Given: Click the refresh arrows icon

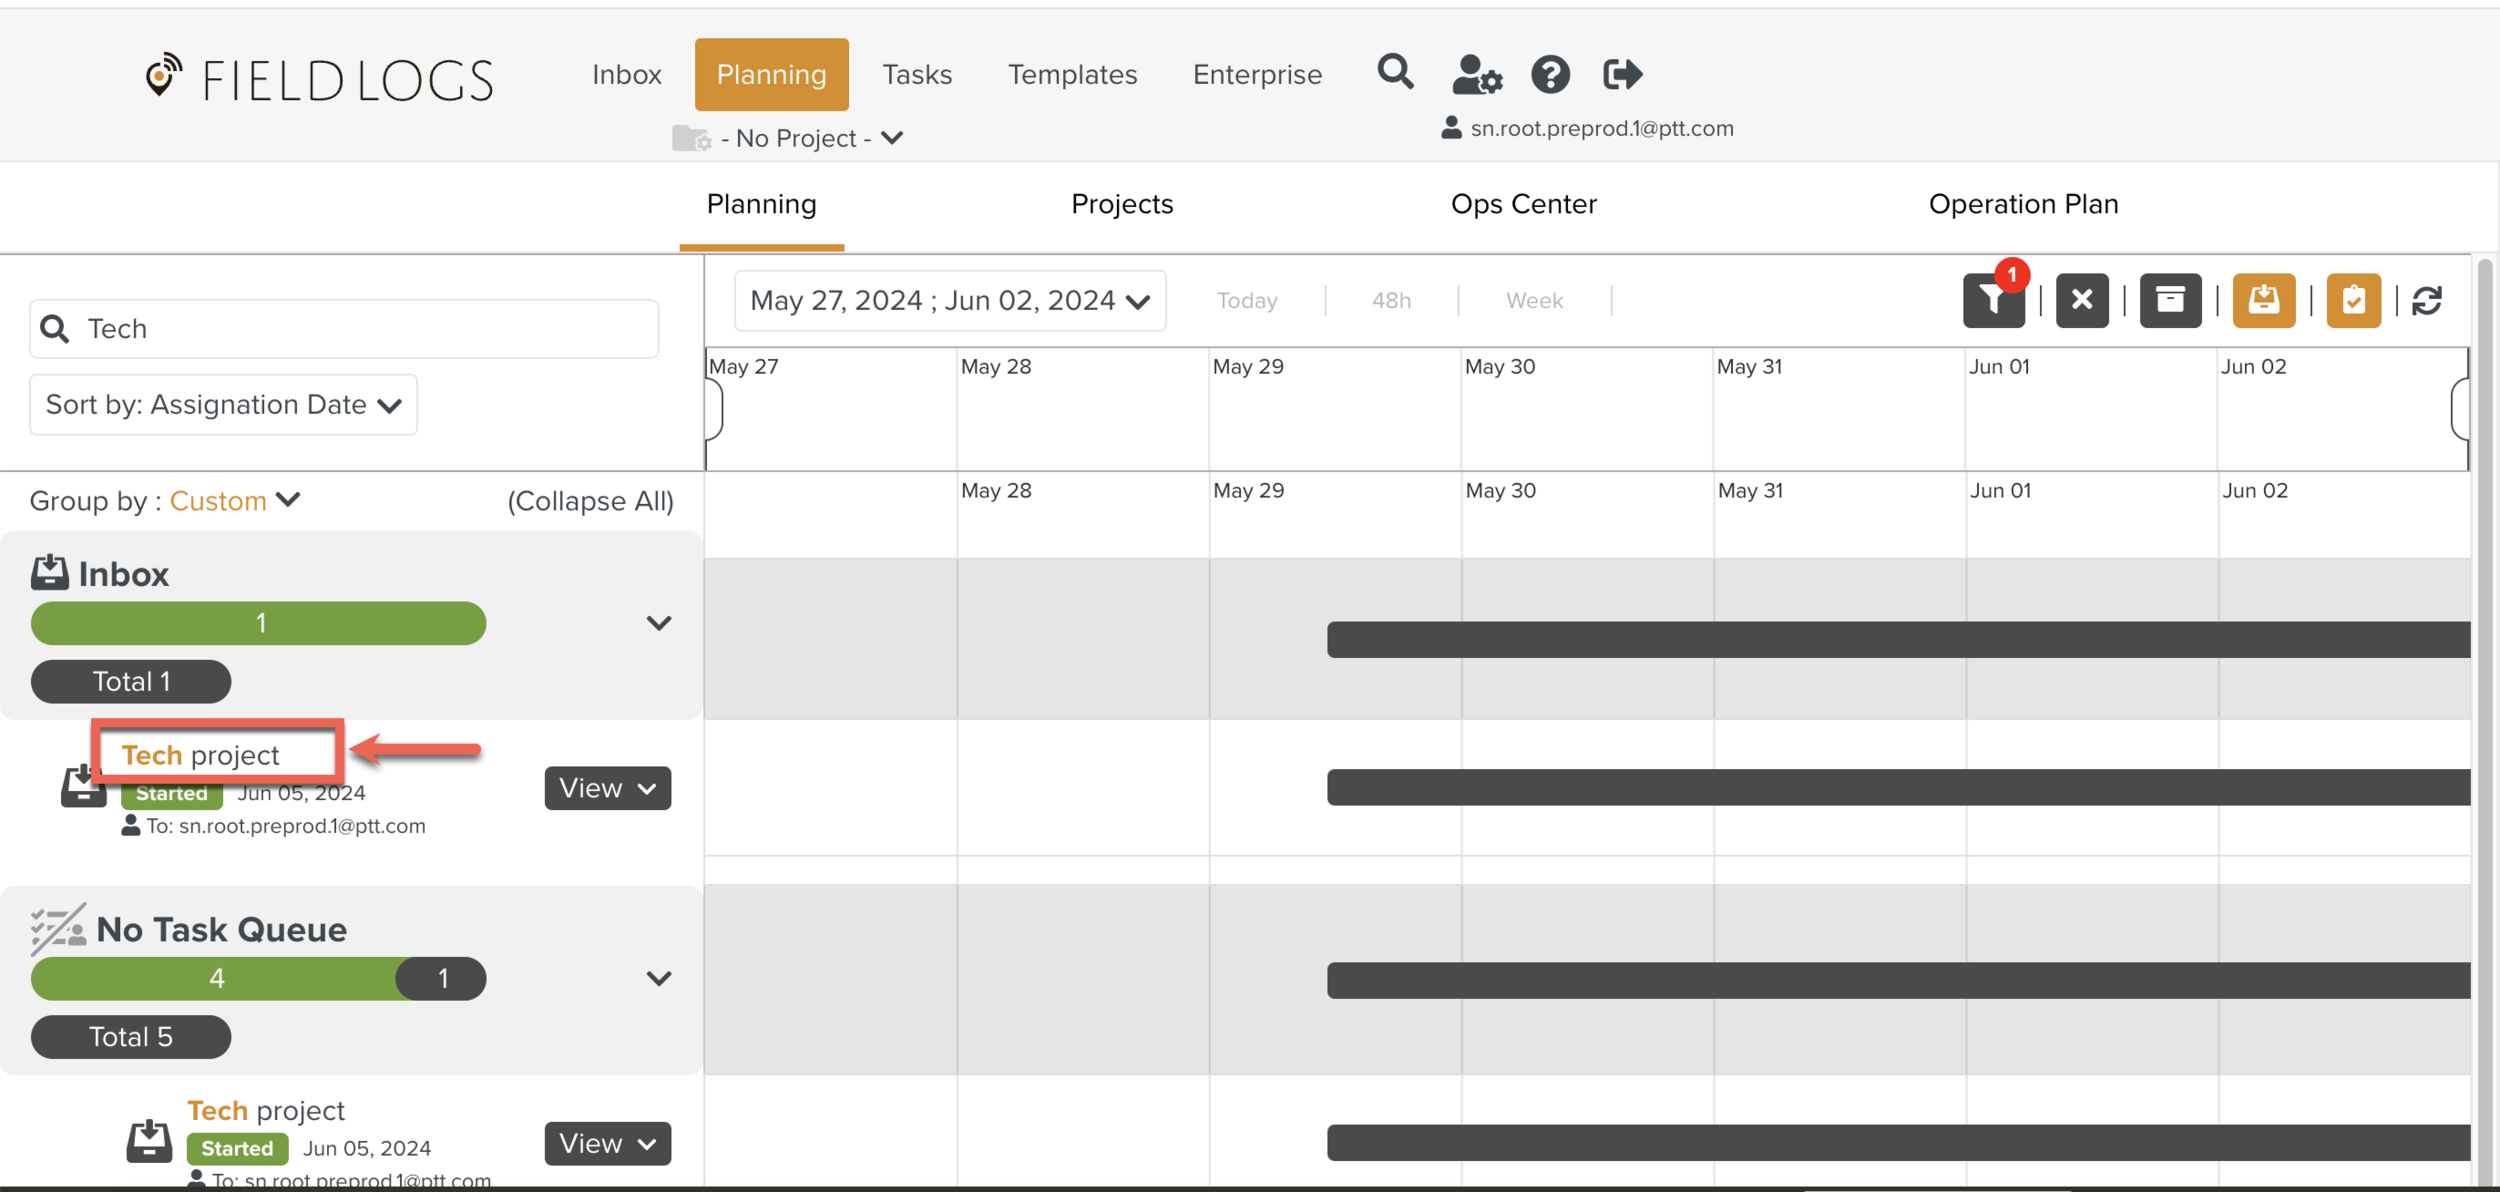Looking at the screenshot, I should point(2428,300).
